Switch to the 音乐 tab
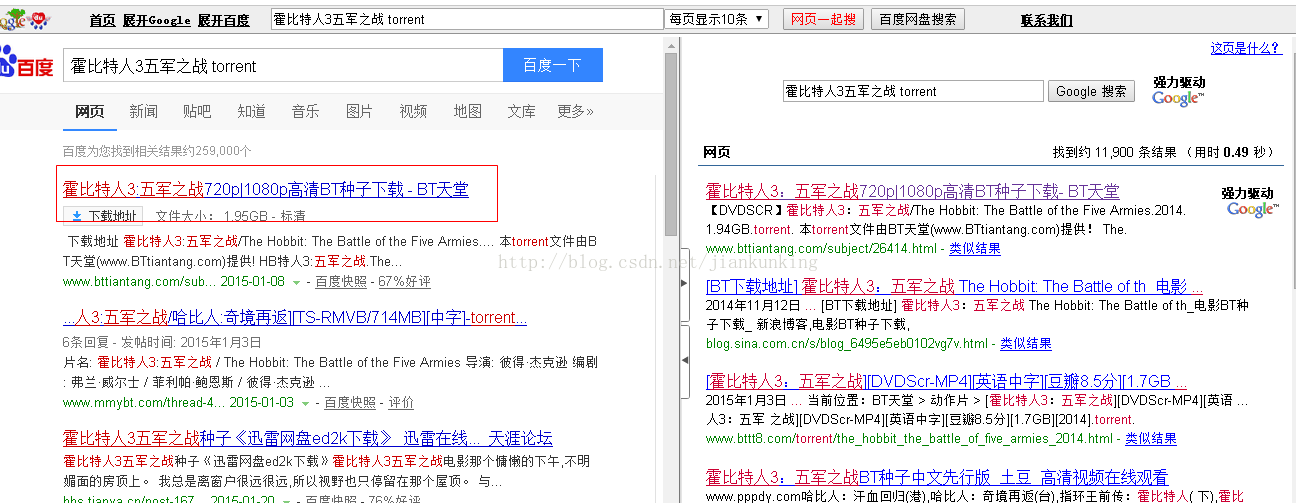The height and width of the screenshot is (503, 1296). (305, 111)
